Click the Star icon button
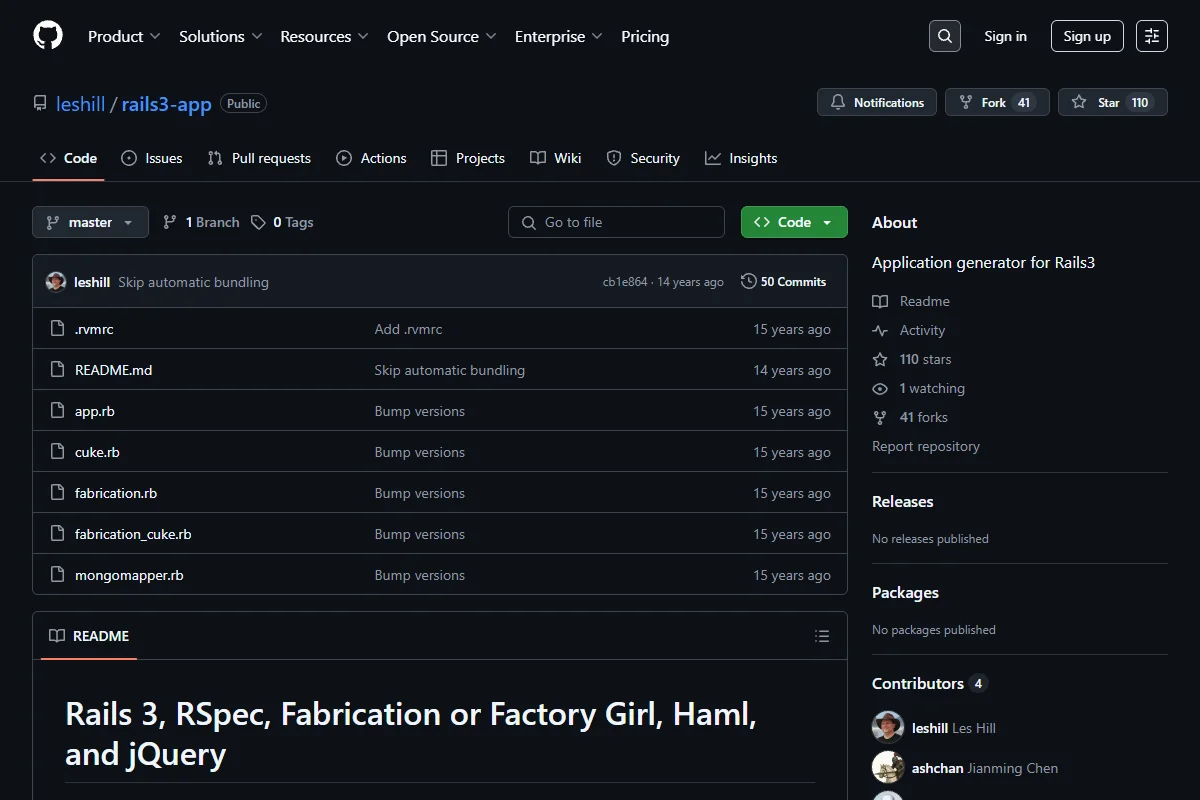 point(1113,102)
